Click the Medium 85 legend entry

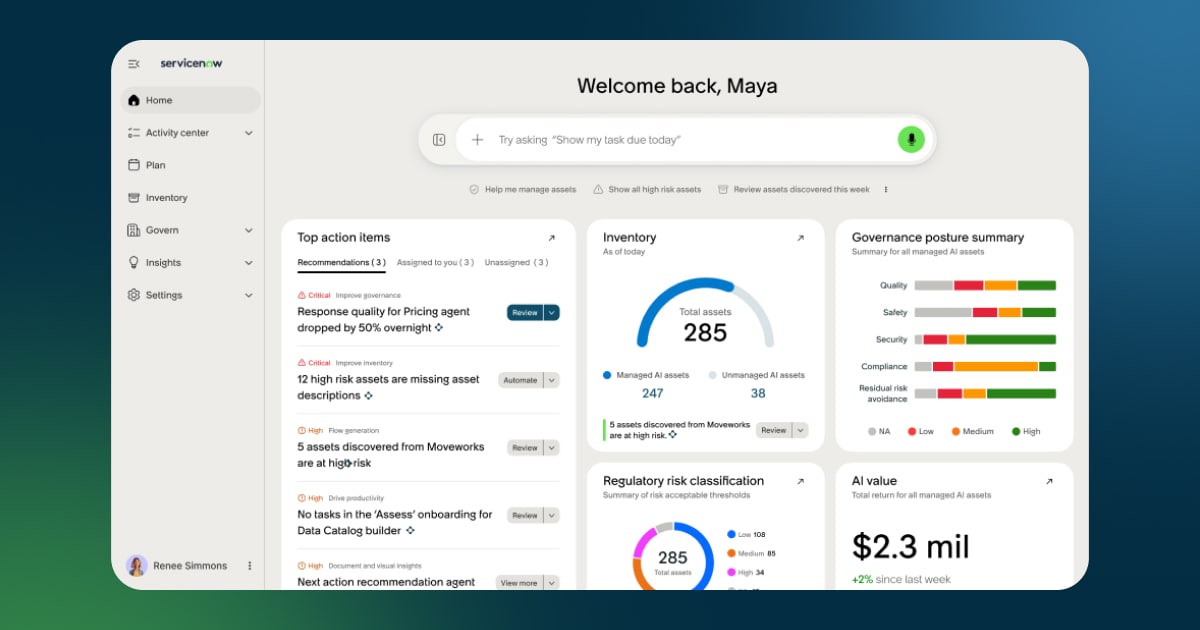tap(751, 553)
